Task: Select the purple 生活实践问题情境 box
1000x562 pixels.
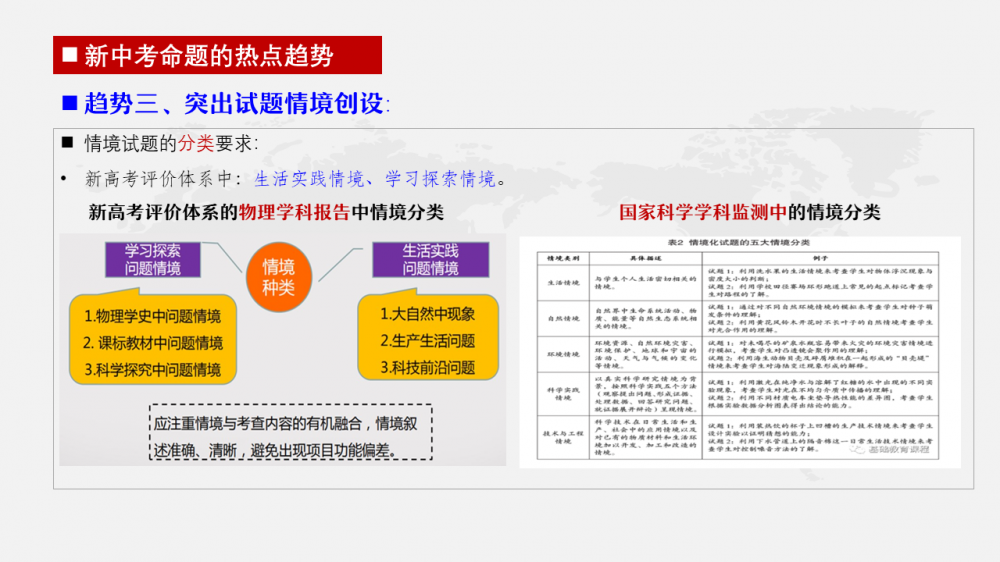Action: click(x=430, y=259)
